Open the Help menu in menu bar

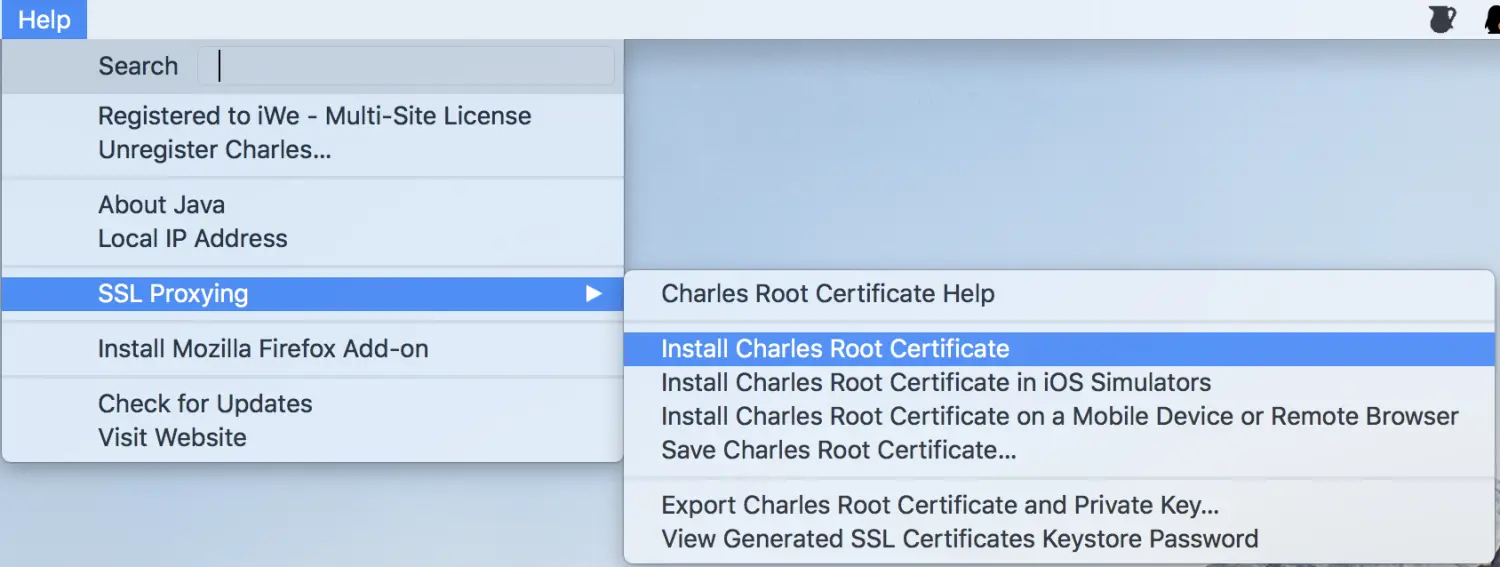click(x=44, y=19)
